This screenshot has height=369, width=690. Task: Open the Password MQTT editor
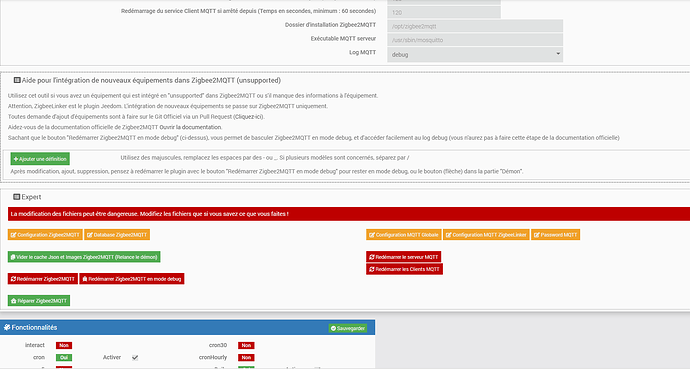pos(555,235)
